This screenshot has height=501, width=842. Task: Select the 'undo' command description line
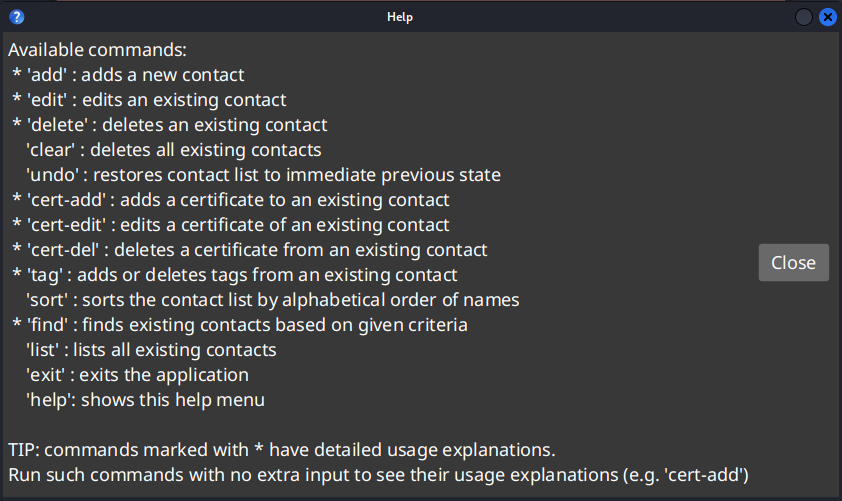tap(263, 175)
